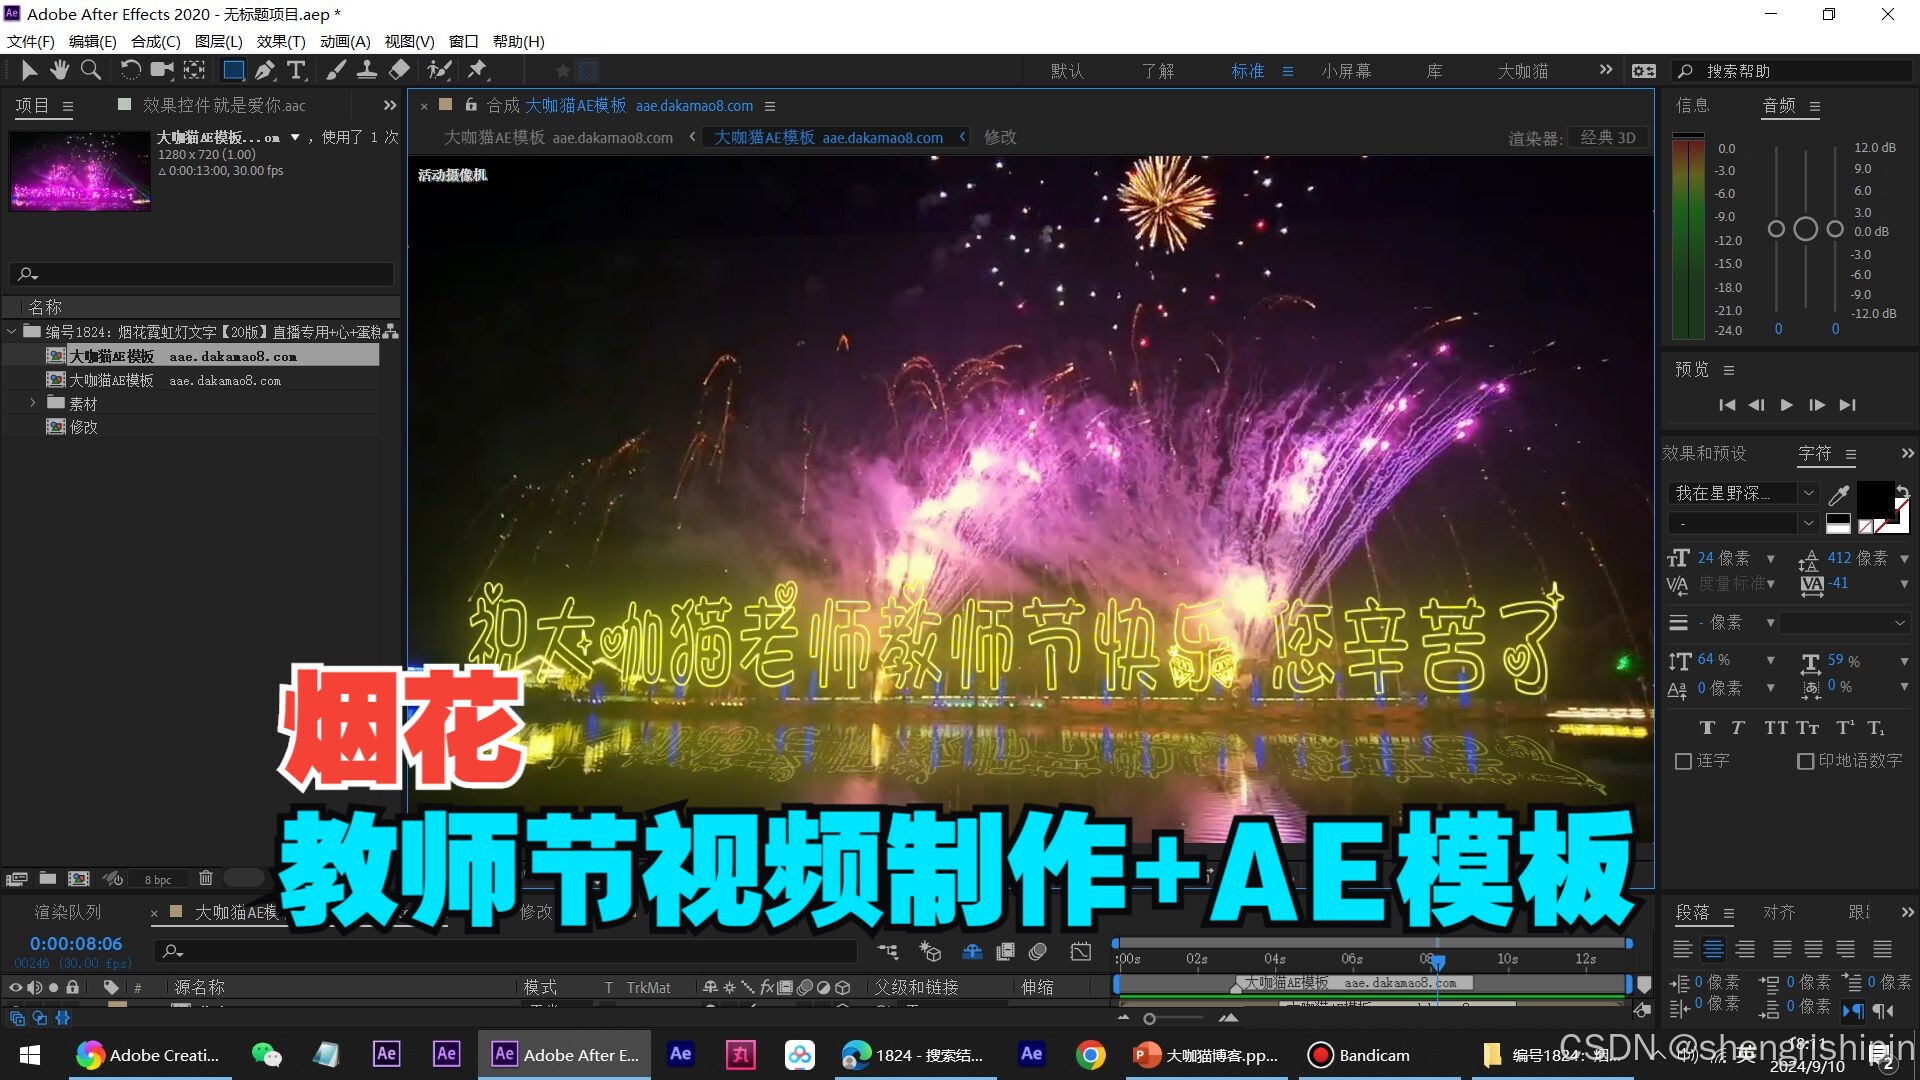1920x1080 pixels.
Task: Open font size 24 像素 dropdown arrow
Action: click(x=1771, y=559)
